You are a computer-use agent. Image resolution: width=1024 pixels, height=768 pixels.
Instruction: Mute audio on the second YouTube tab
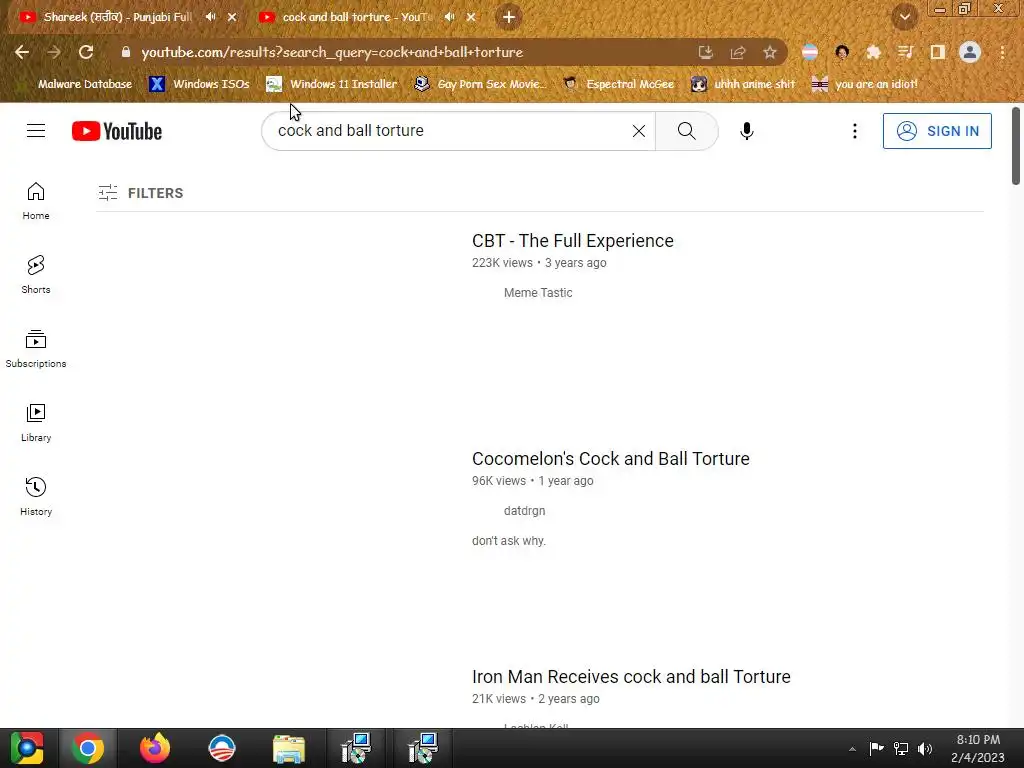point(449,17)
